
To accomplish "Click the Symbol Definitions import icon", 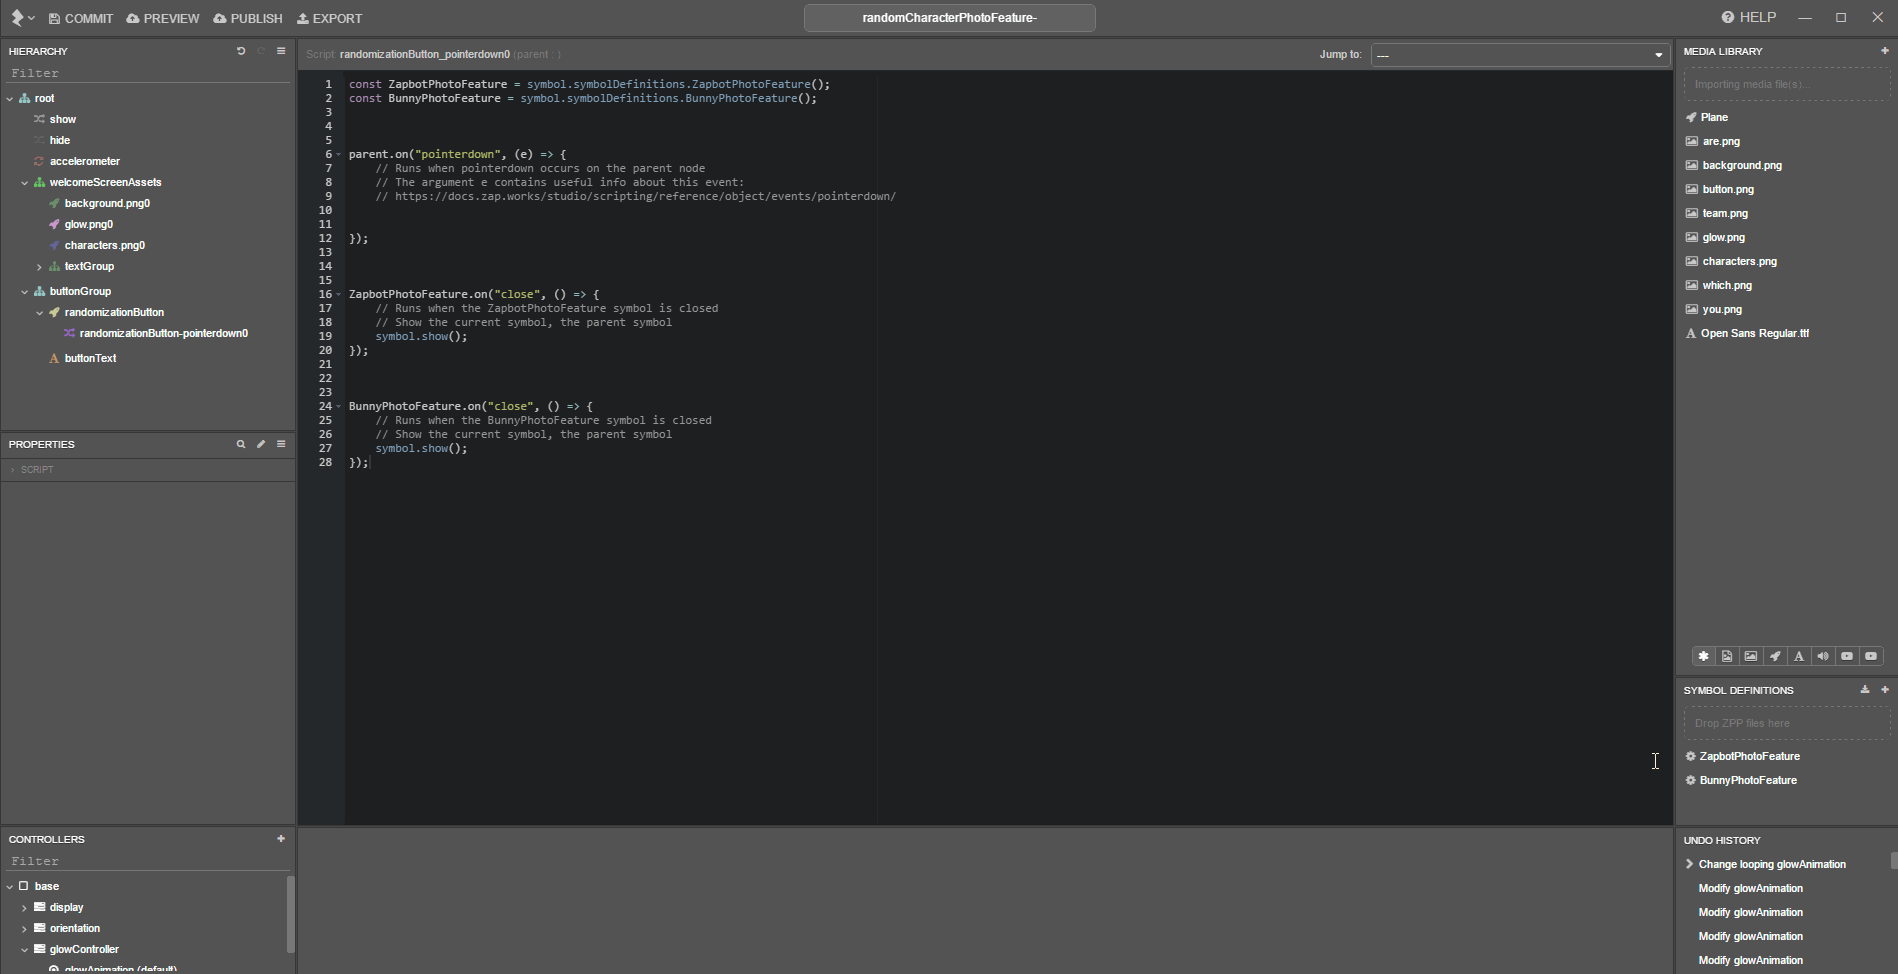I will click(1865, 689).
